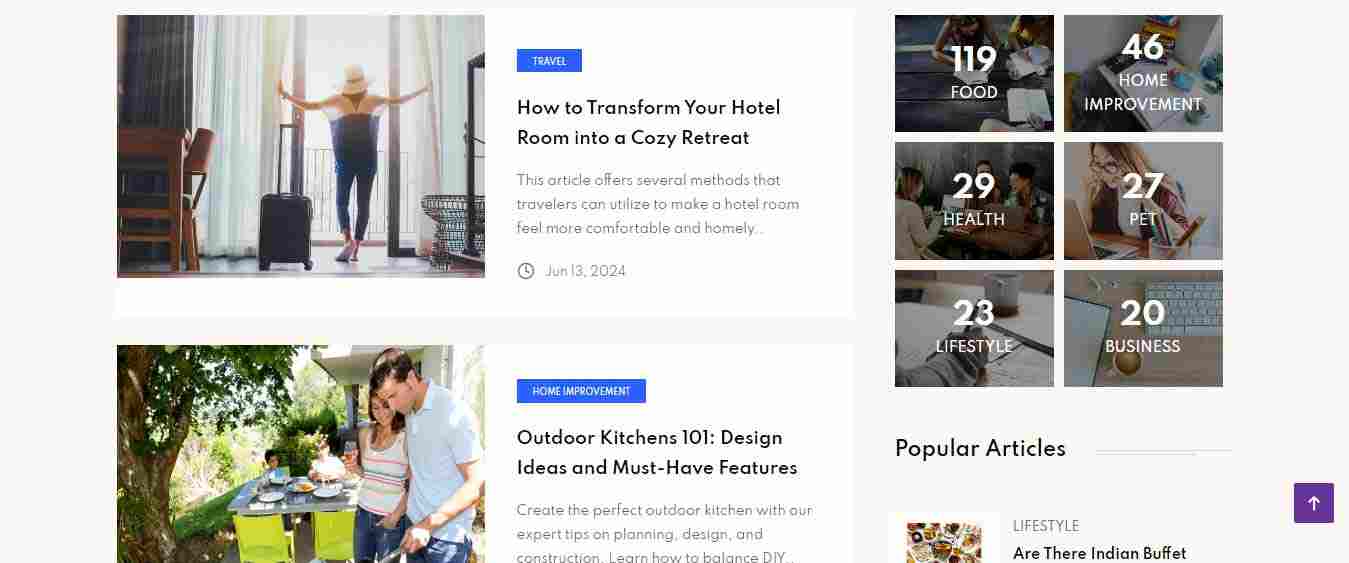1349x563 pixels.
Task: Open the Outdoor Kitchens 101 article title
Action: click(657, 452)
